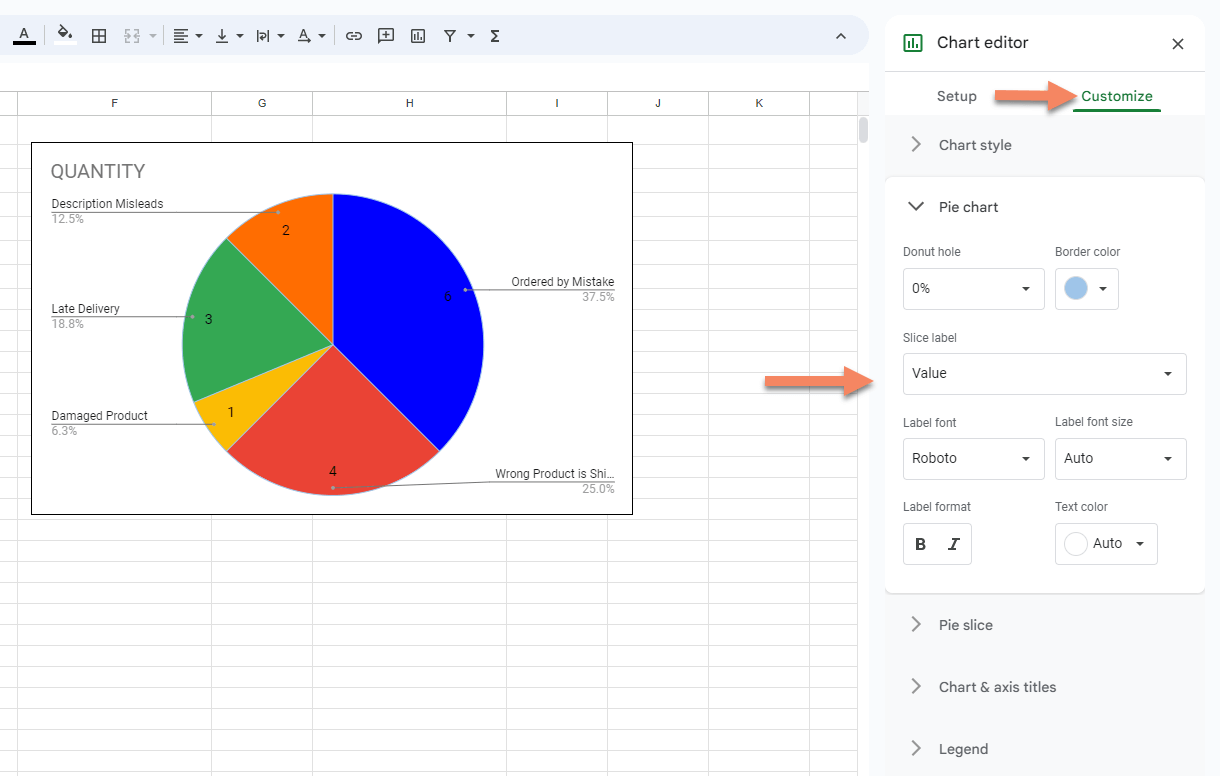Change the Border color swatch
Image resolution: width=1220 pixels, height=776 pixels.
(1086, 288)
